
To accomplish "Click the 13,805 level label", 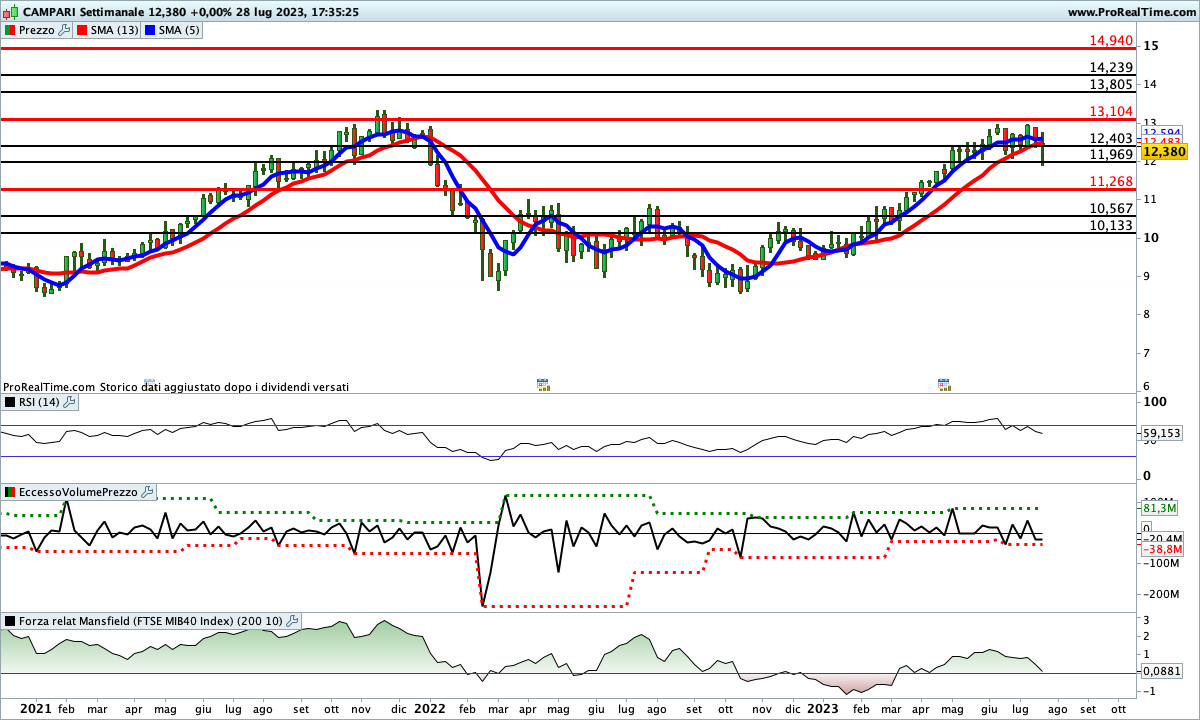I will [1111, 85].
